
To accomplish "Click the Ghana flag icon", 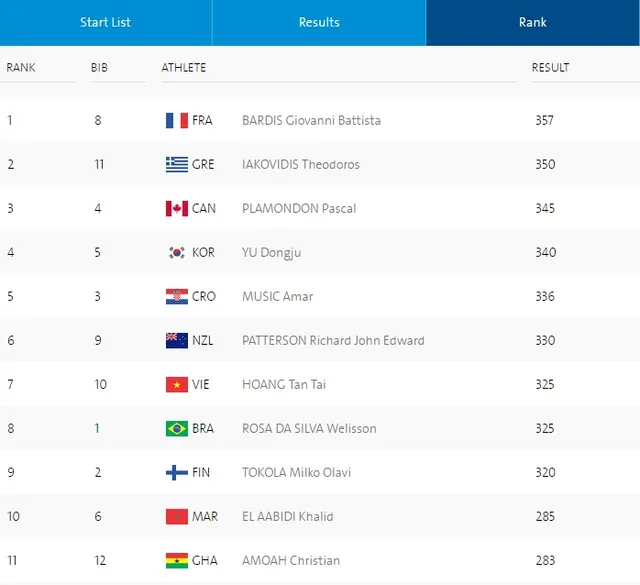I will click(177, 561).
